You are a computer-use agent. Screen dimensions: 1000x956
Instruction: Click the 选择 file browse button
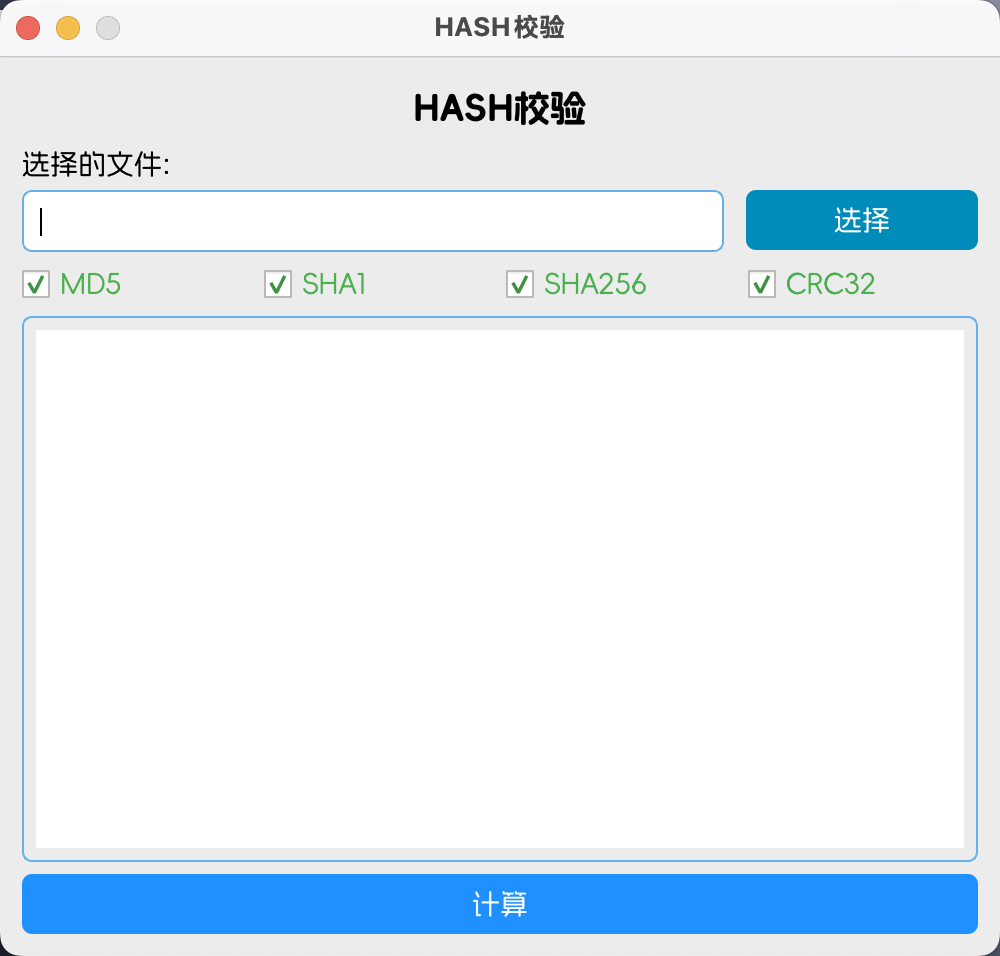(x=862, y=220)
